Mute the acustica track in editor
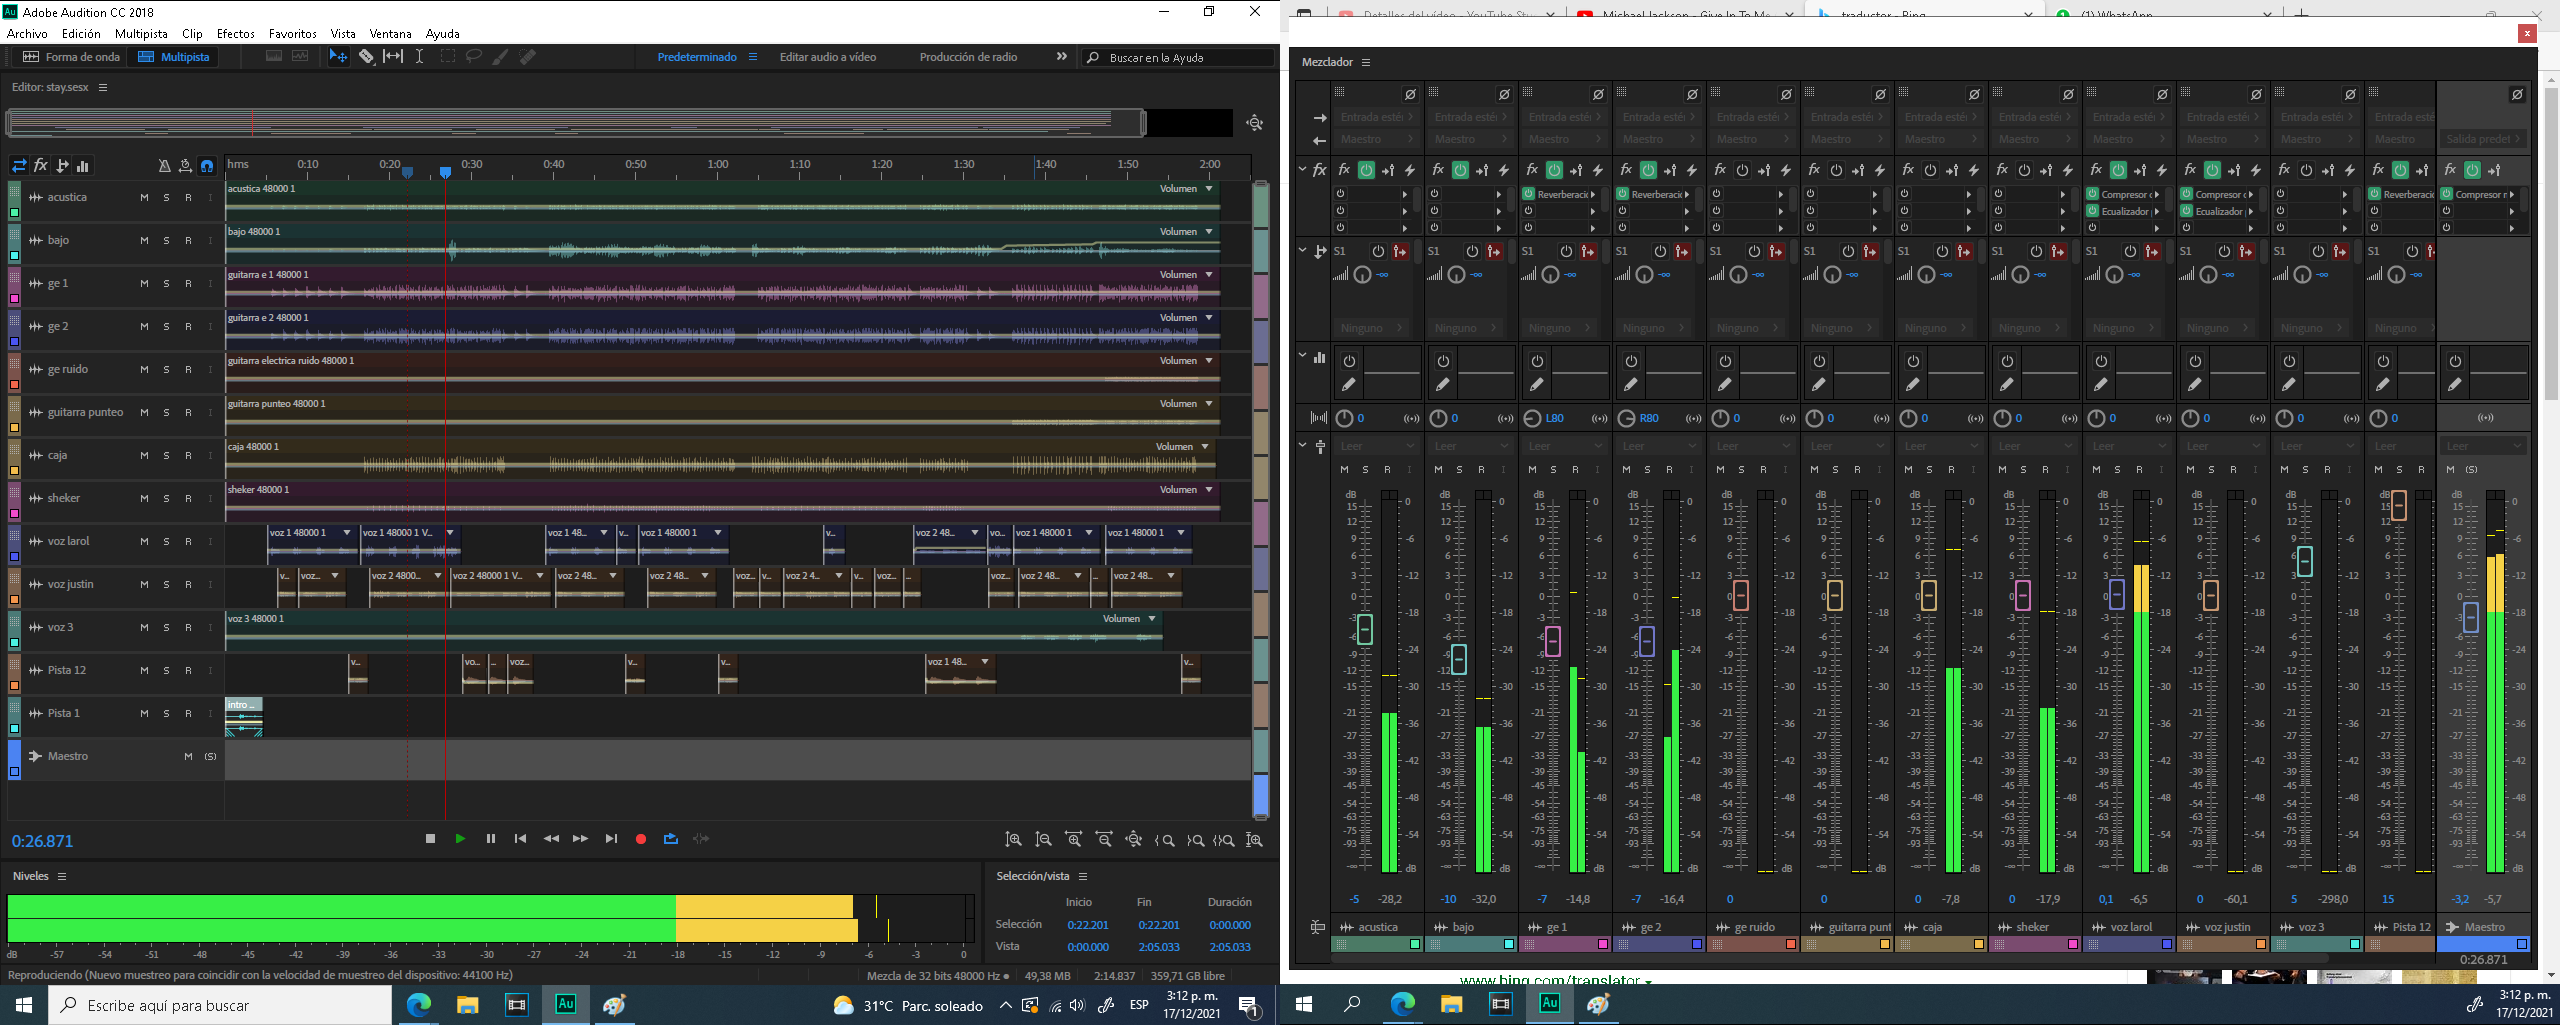 point(144,198)
